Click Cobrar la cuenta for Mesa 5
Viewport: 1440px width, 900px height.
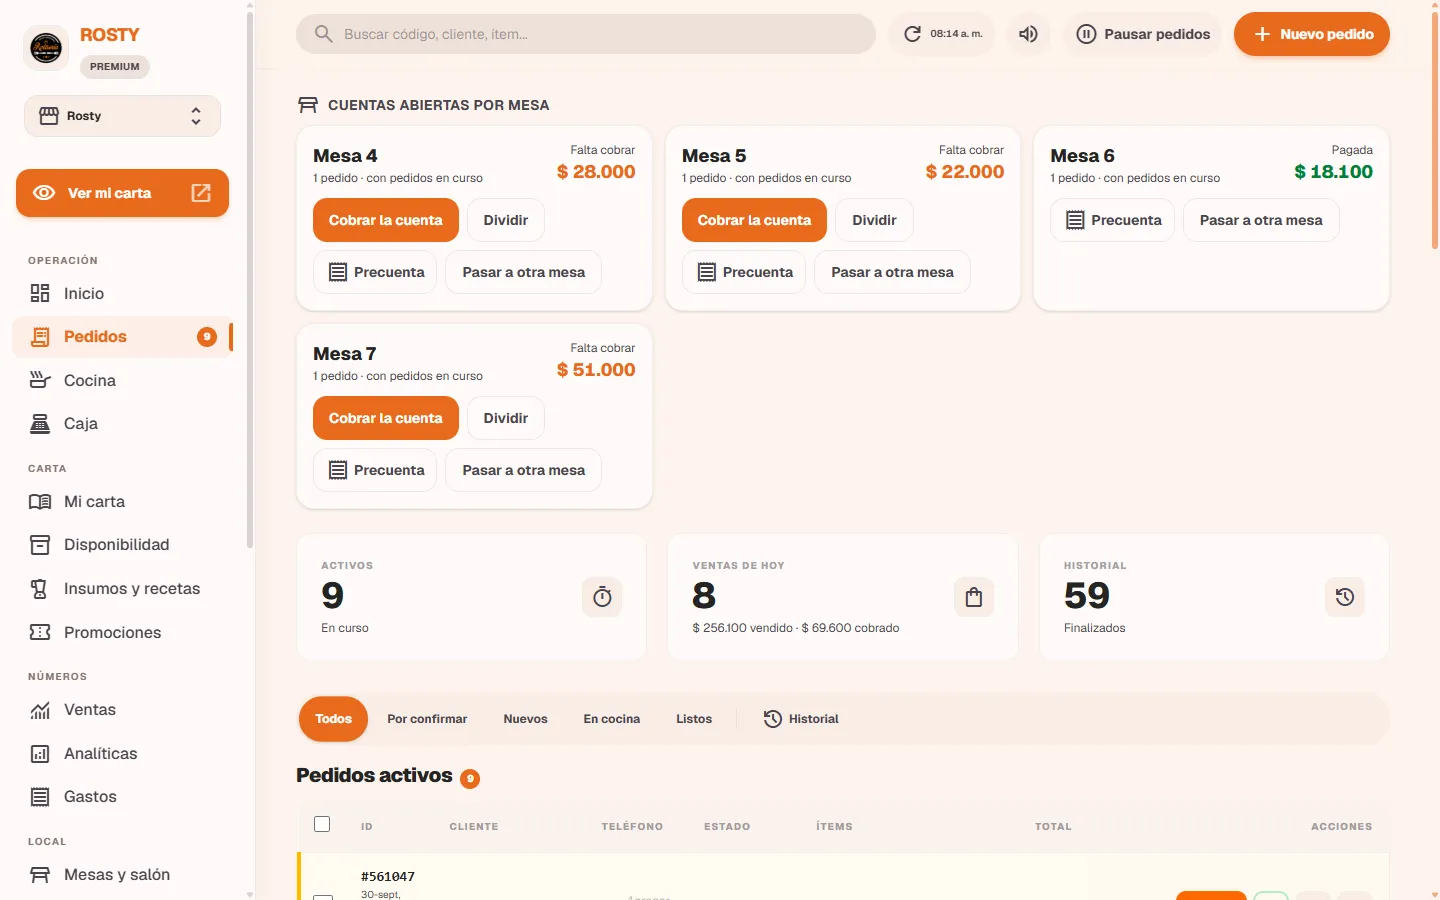pos(754,220)
